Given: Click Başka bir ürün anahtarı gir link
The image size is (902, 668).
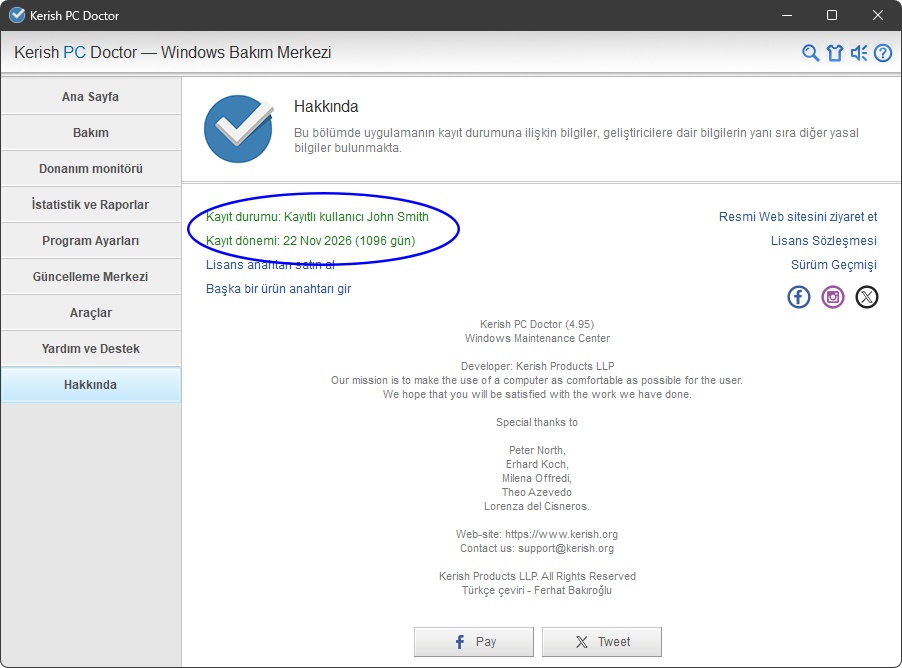Looking at the screenshot, I should (x=278, y=289).
